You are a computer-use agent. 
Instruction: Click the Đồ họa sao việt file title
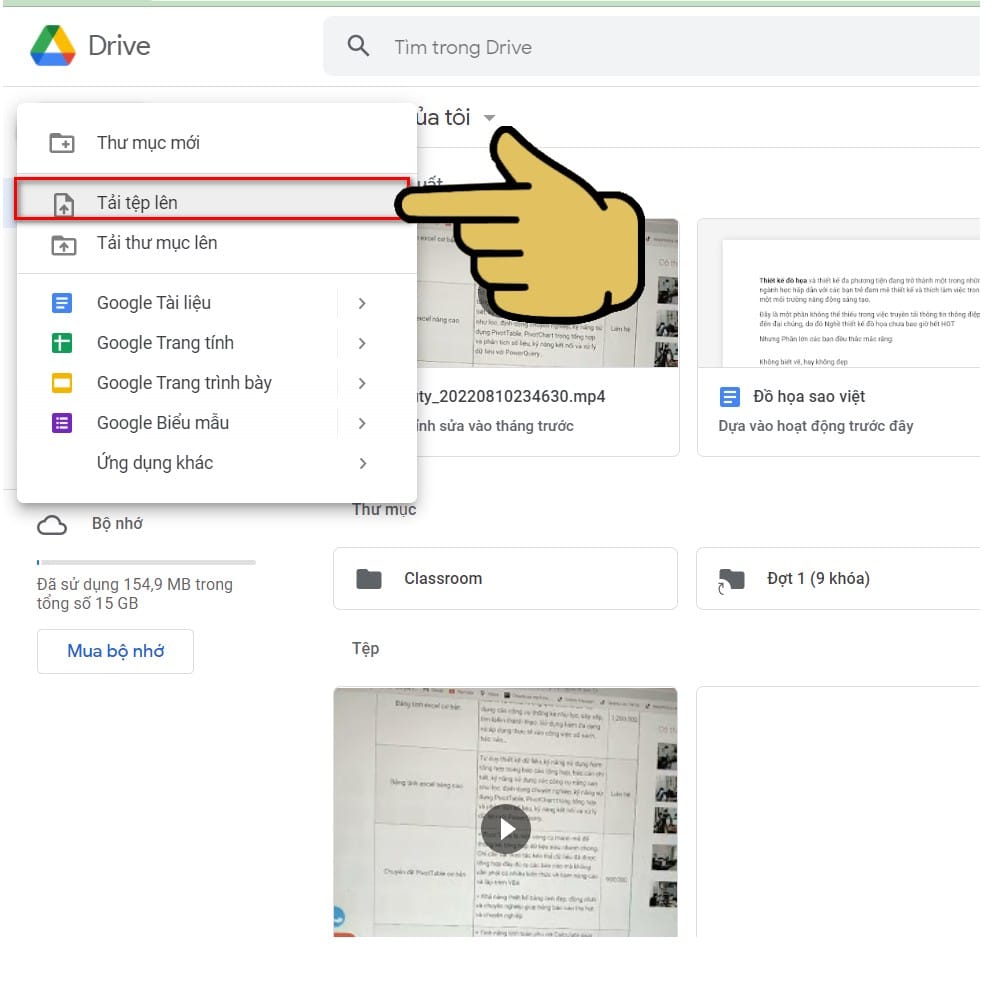point(809,397)
